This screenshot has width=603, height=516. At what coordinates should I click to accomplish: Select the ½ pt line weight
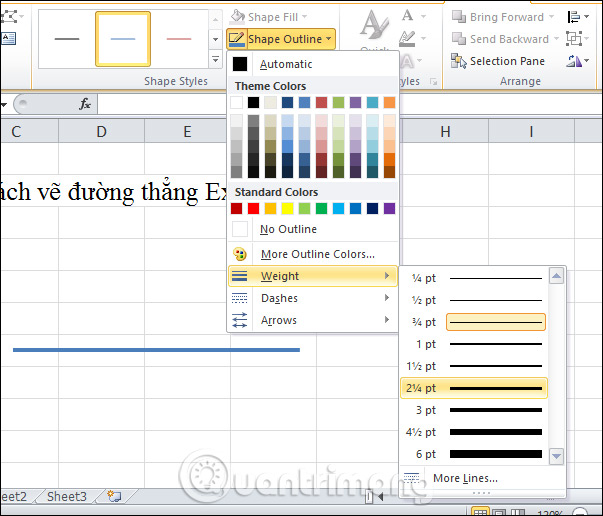click(x=474, y=300)
